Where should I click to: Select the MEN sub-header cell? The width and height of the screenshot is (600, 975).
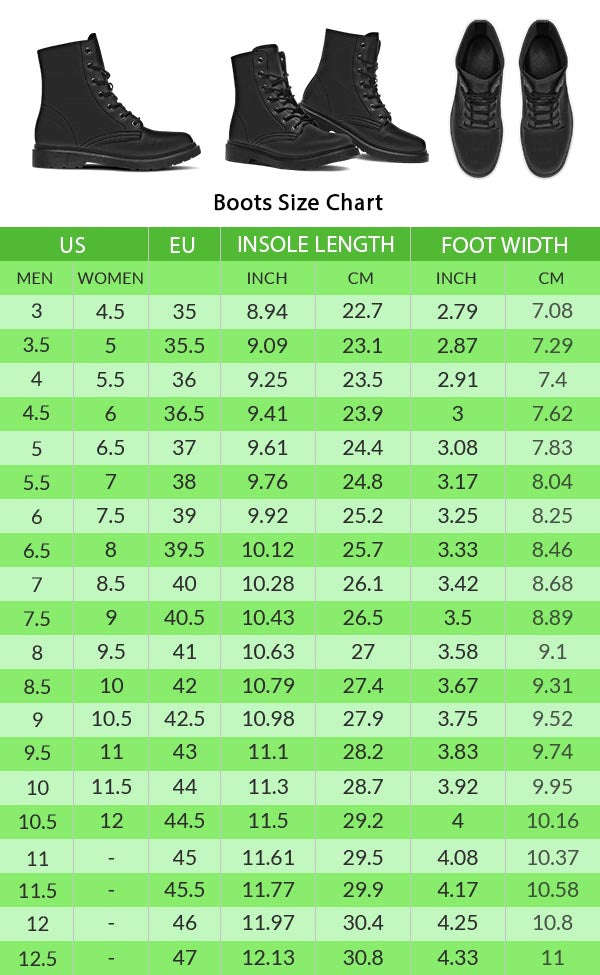pos(35,278)
